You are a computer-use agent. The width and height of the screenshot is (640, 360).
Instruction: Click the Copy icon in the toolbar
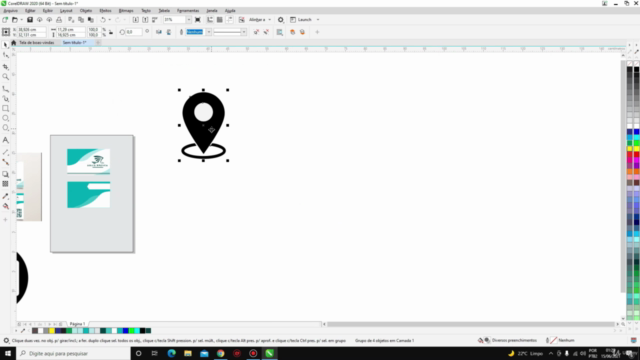(81, 20)
